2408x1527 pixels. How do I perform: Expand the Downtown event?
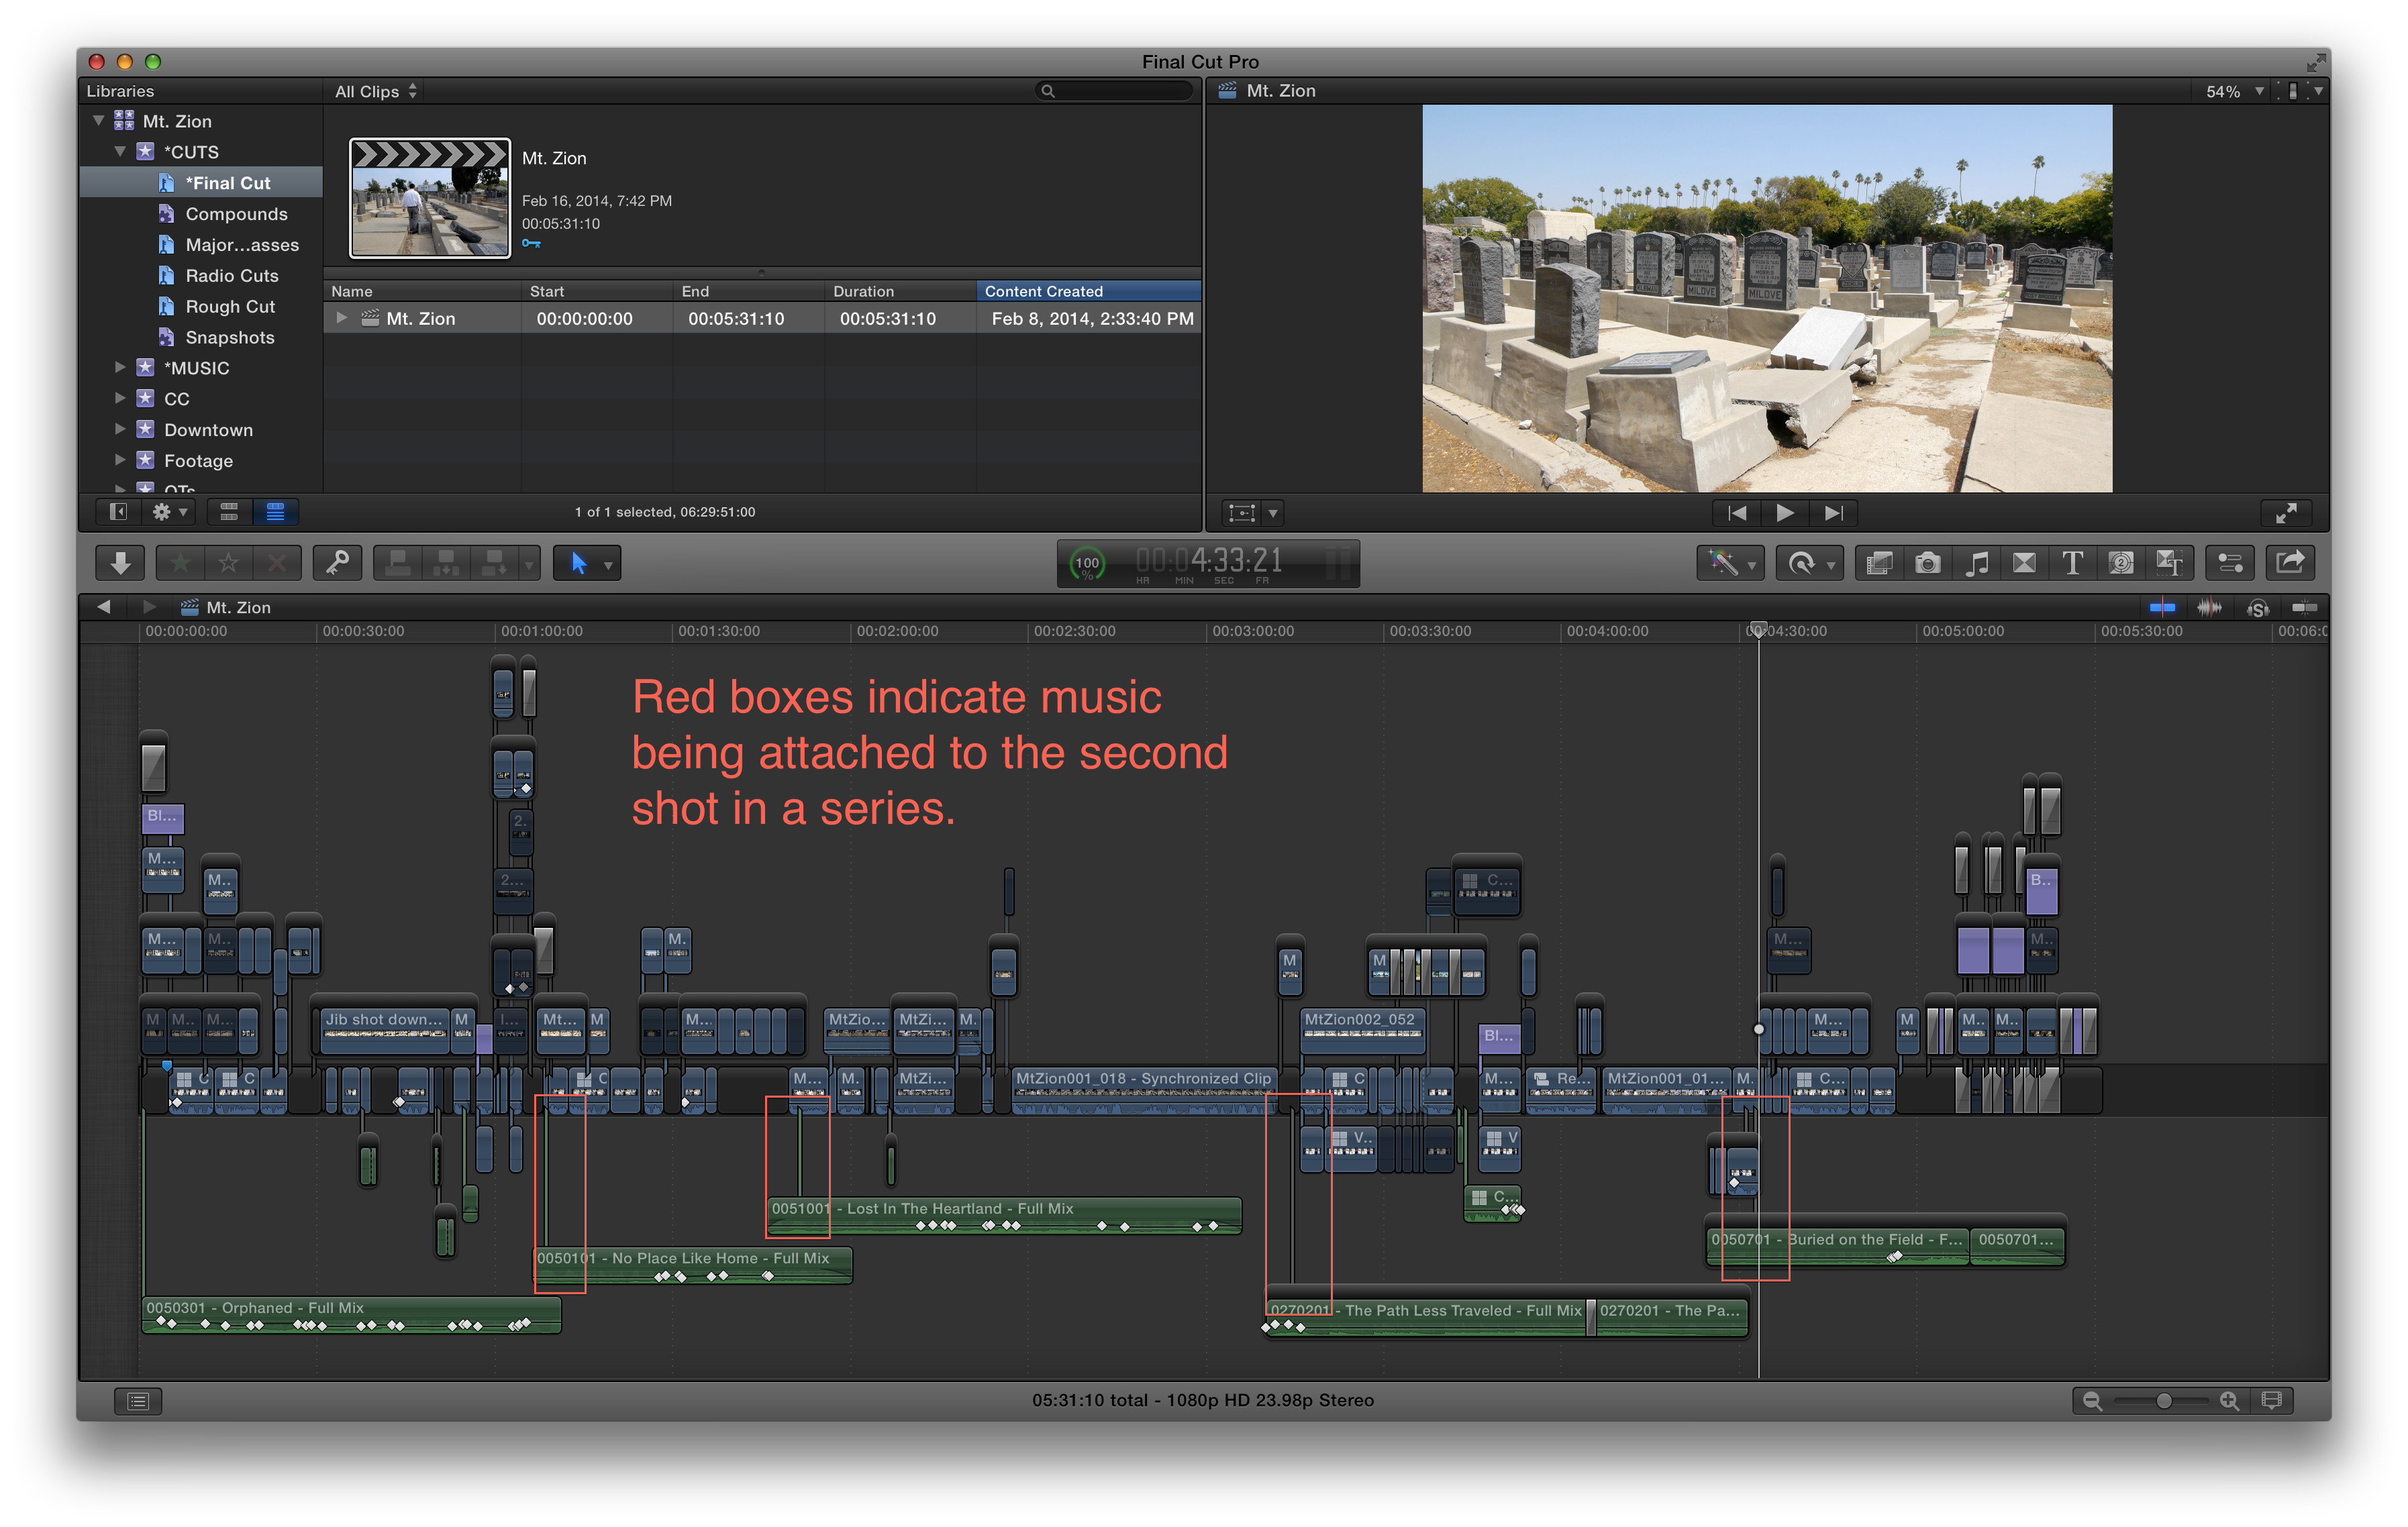(120, 430)
